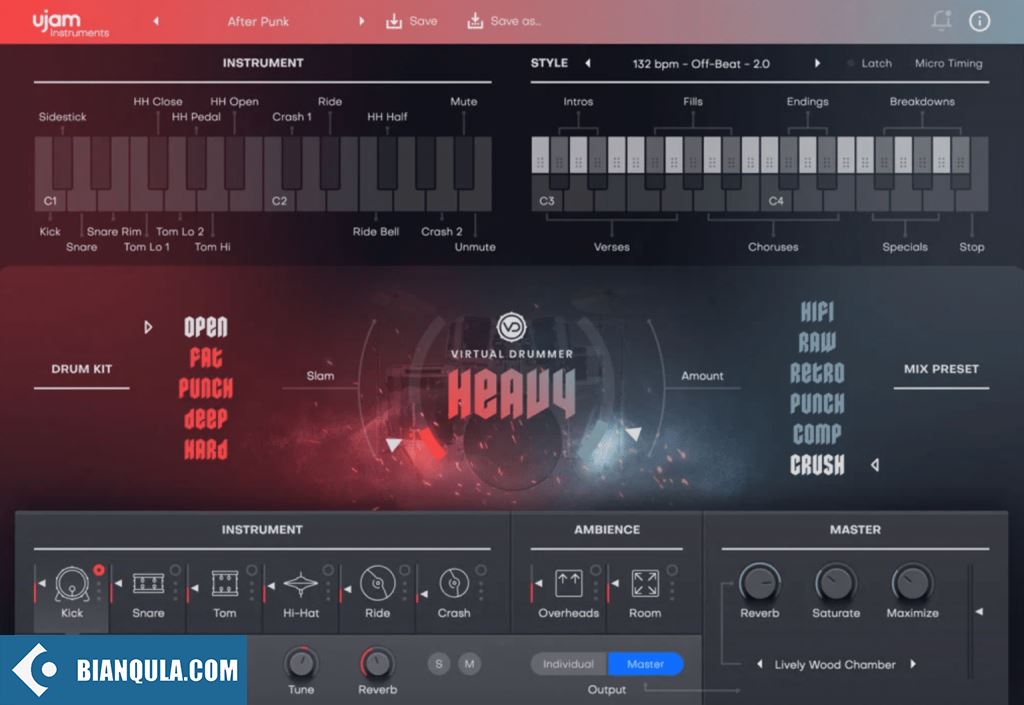Select previous style with left arrow
The width and height of the screenshot is (1024, 705).
tap(588, 63)
